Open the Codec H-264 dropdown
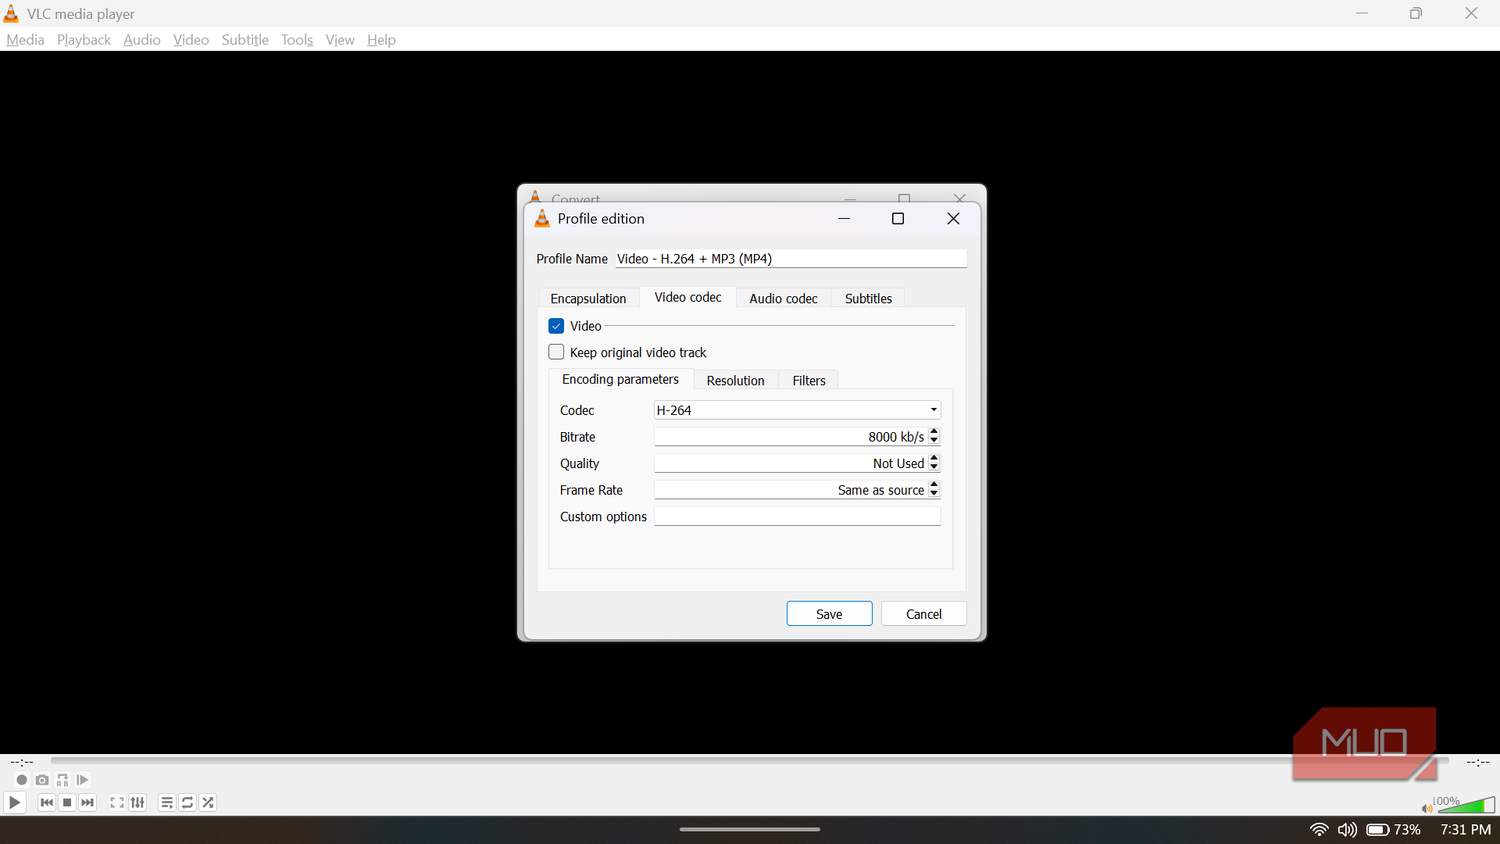Image resolution: width=1500 pixels, height=844 pixels. 797,410
